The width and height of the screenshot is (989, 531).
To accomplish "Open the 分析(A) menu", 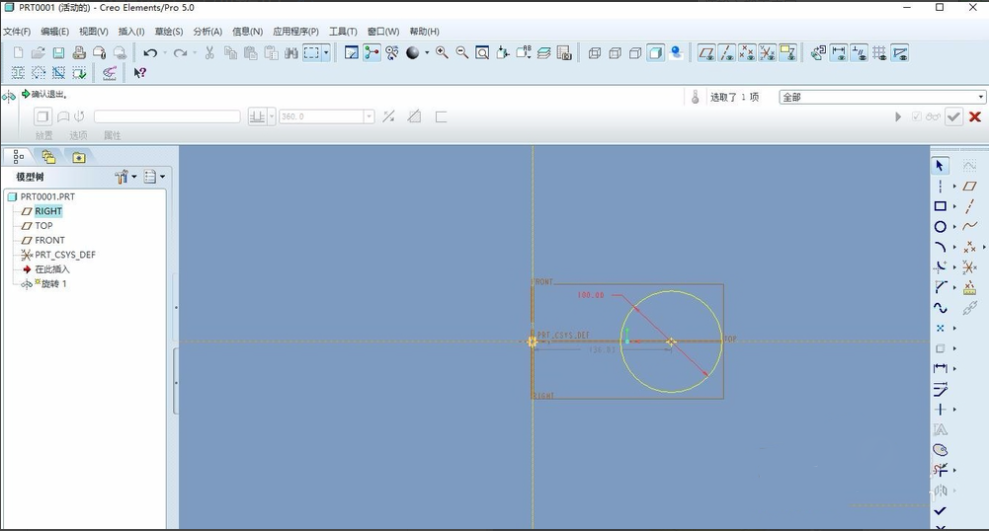I will [x=207, y=32].
